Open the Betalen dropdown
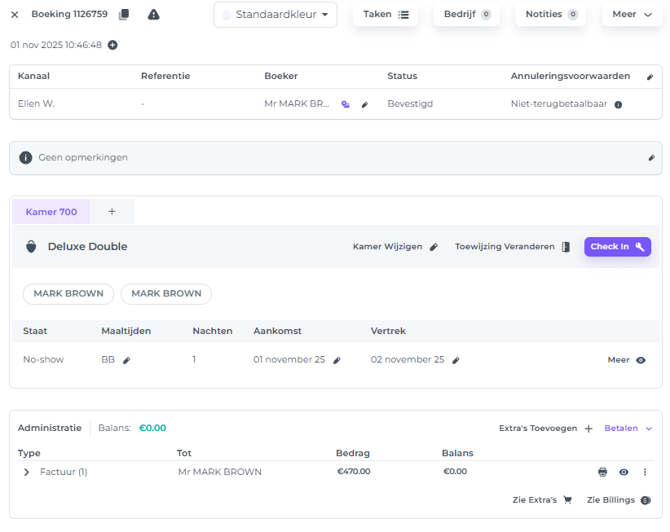670x532 pixels. pos(628,428)
